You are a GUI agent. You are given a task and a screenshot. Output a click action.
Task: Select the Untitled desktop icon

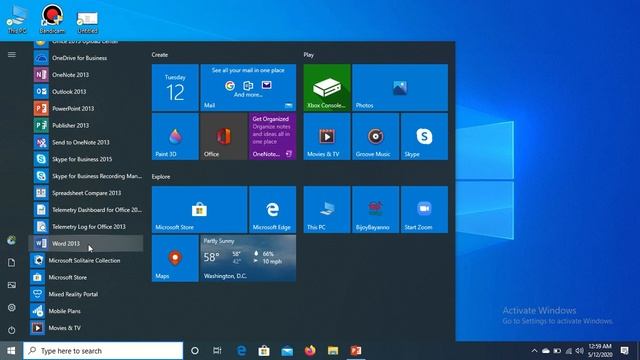pos(87,21)
